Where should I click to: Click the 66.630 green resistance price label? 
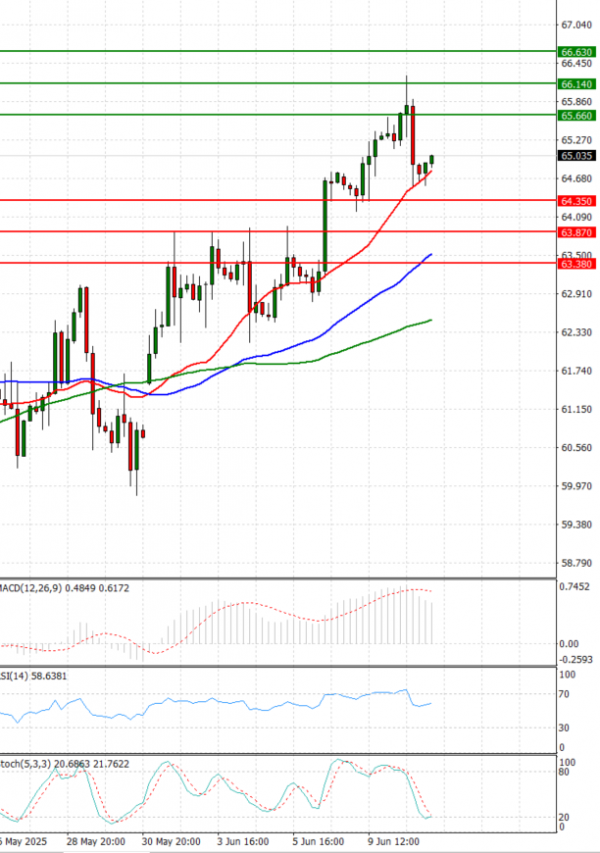(576, 52)
